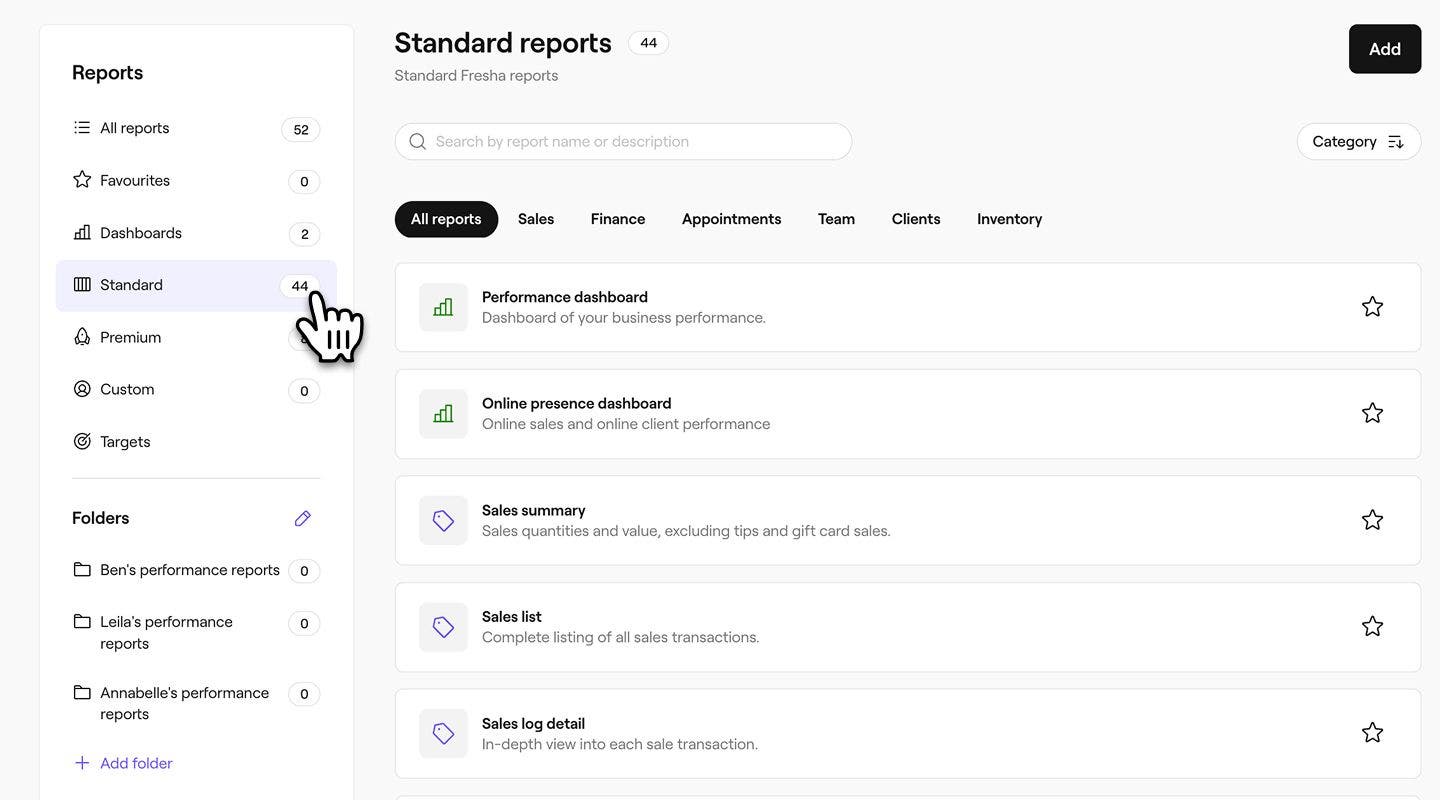
Task: Click the Premium rocket icon in sidebar
Action: click(82, 337)
